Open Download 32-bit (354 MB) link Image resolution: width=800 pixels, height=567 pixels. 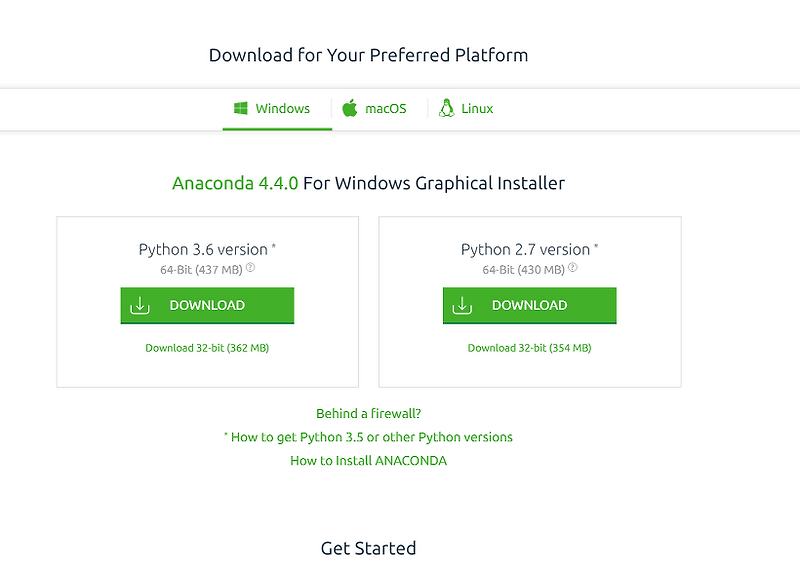(530, 348)
